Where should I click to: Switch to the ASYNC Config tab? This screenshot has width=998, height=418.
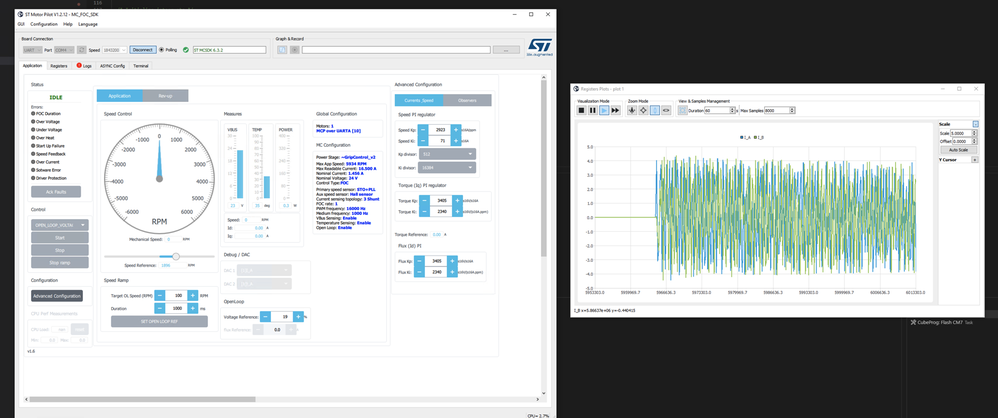tap(113, 66)
